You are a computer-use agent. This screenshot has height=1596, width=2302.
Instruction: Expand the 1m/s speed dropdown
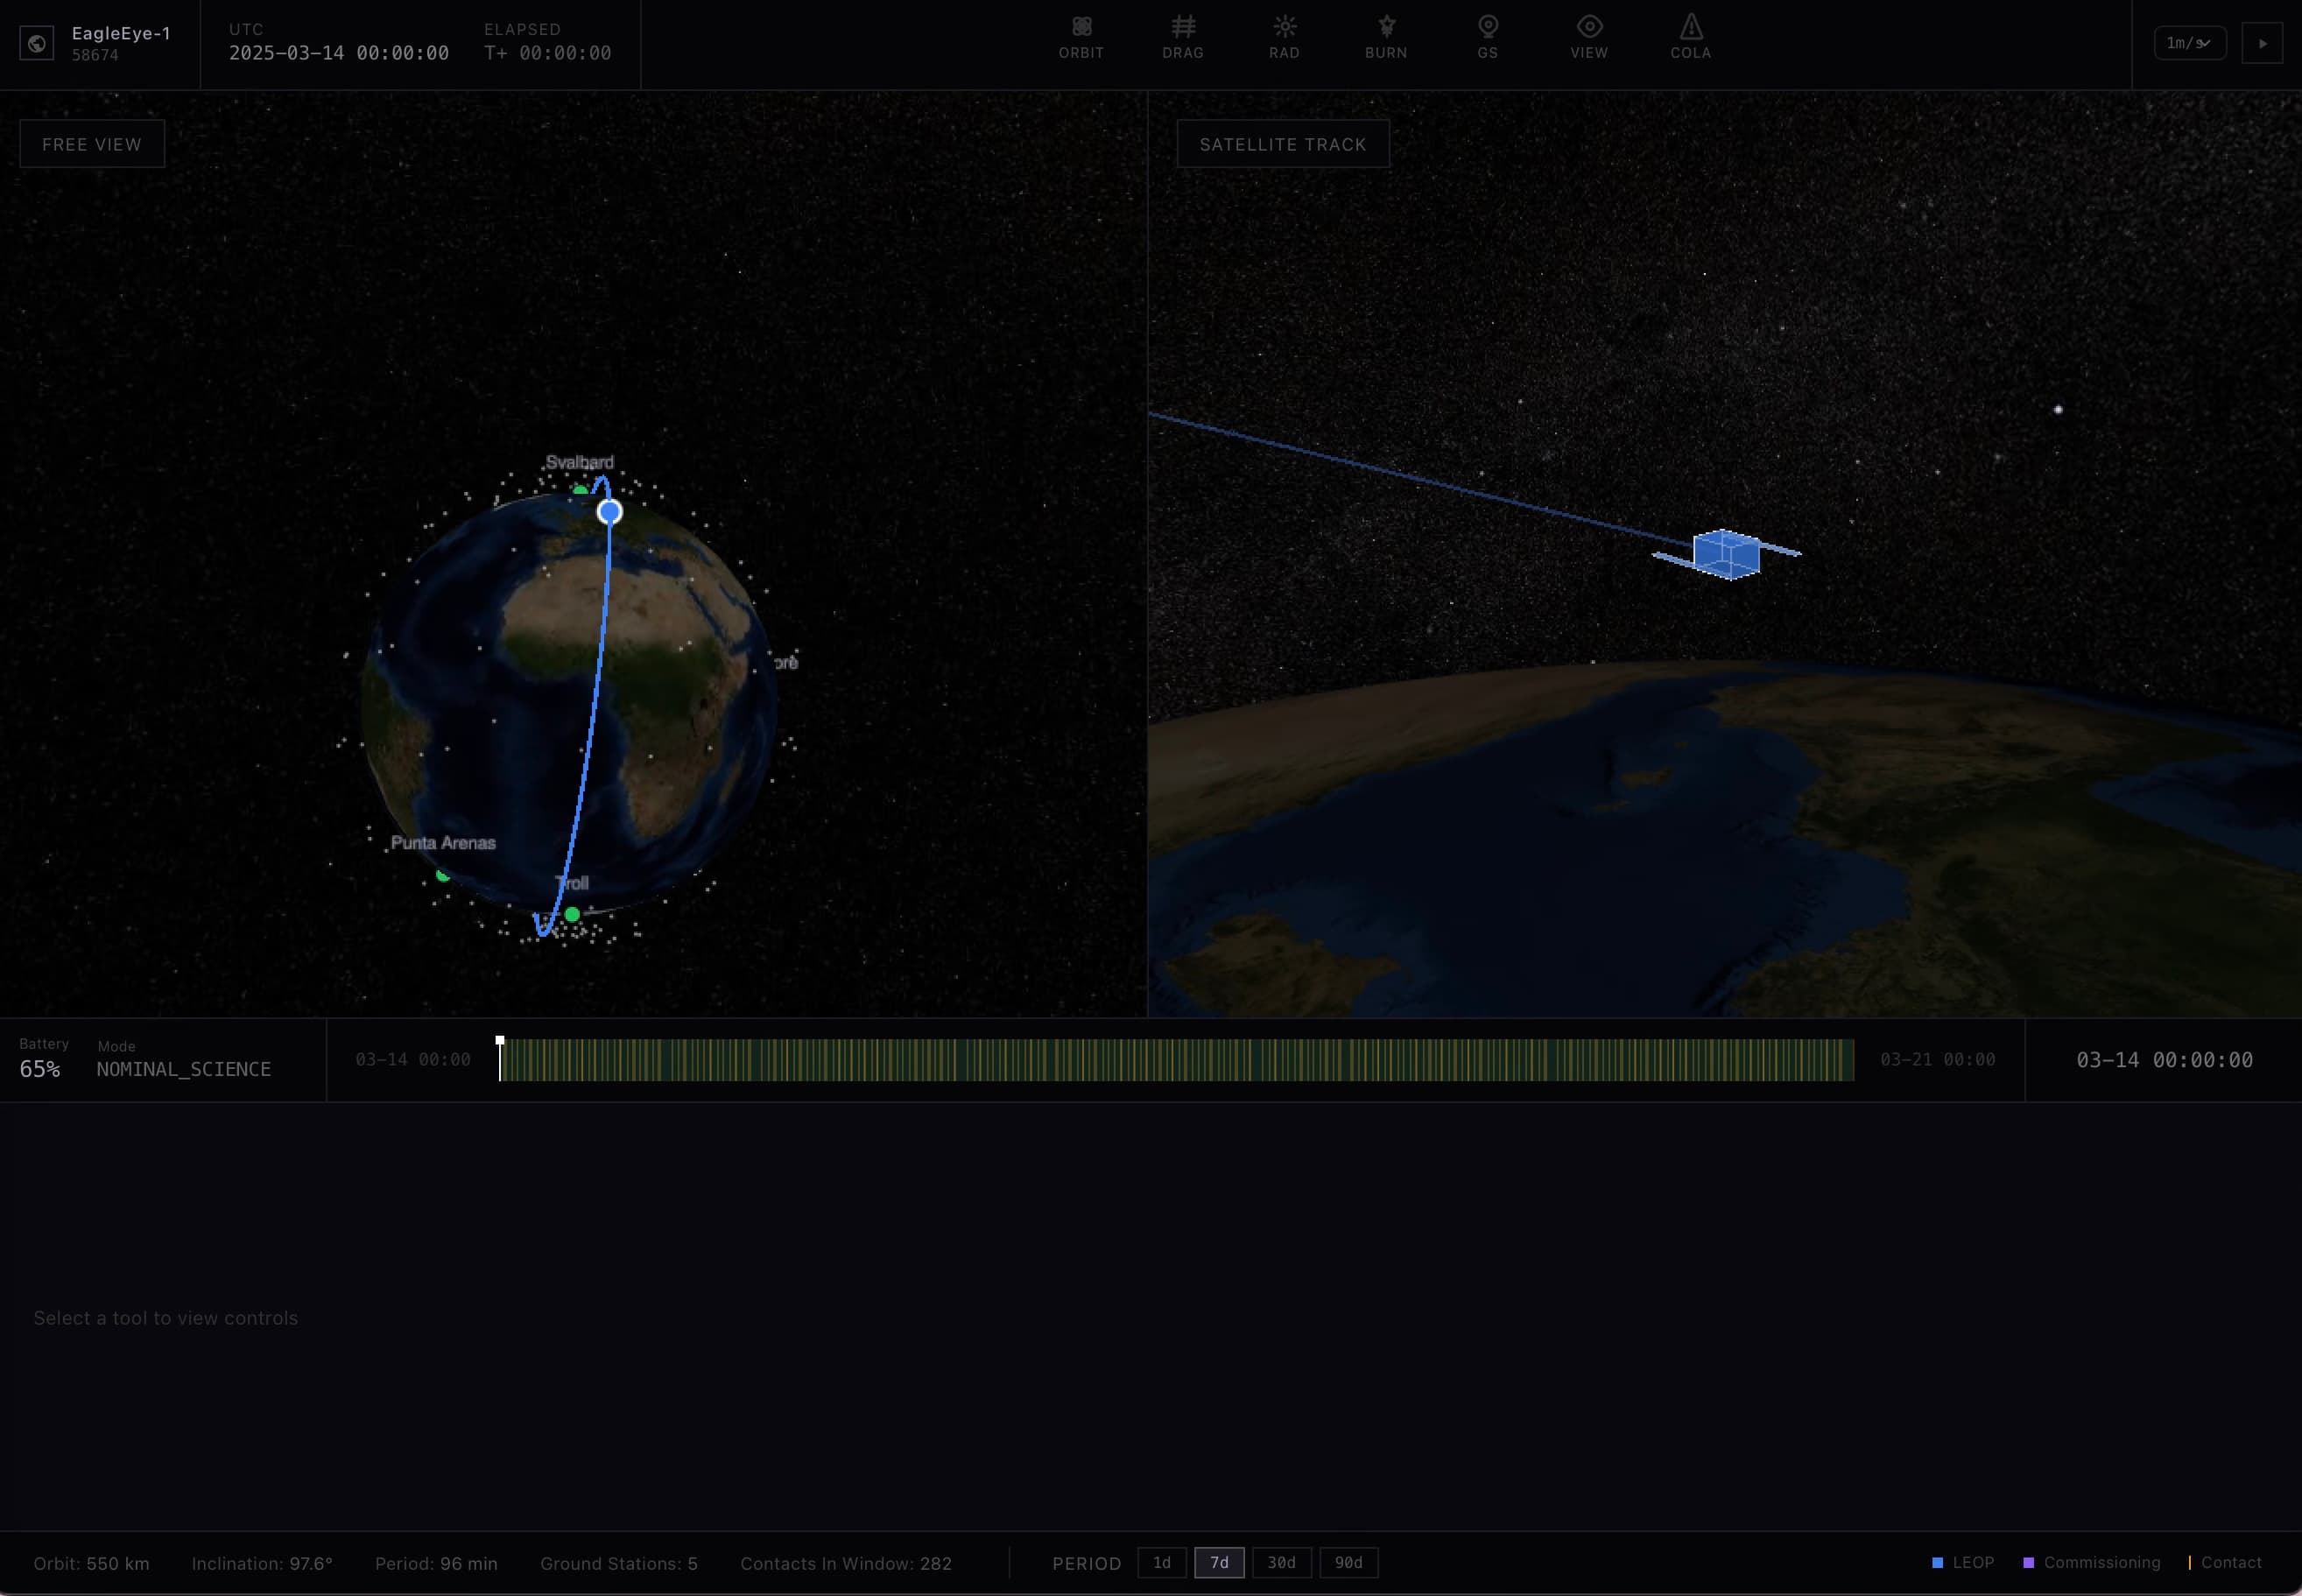(2189, 43)
